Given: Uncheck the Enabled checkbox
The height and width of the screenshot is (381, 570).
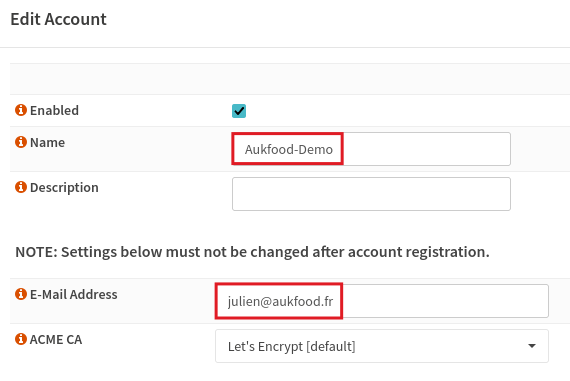Looking at the screenshot, I should point(239,111).
